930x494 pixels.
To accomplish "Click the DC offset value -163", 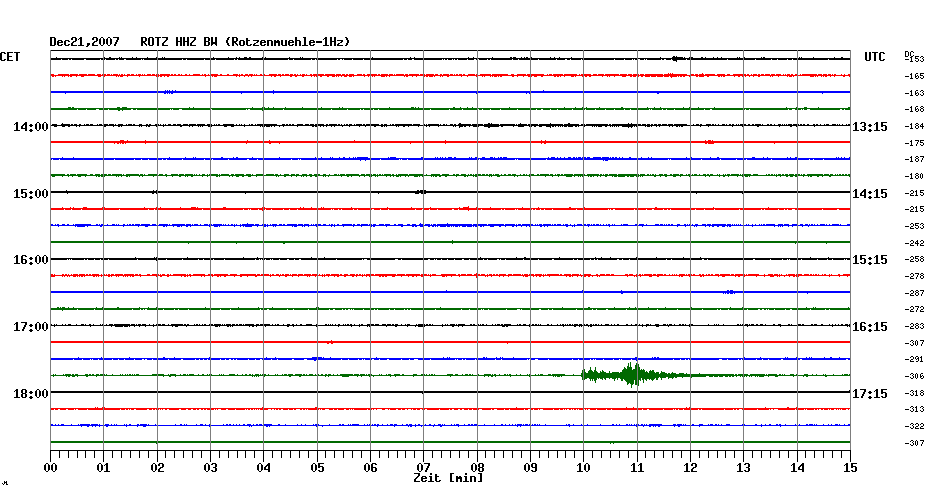I will point(915,93).
